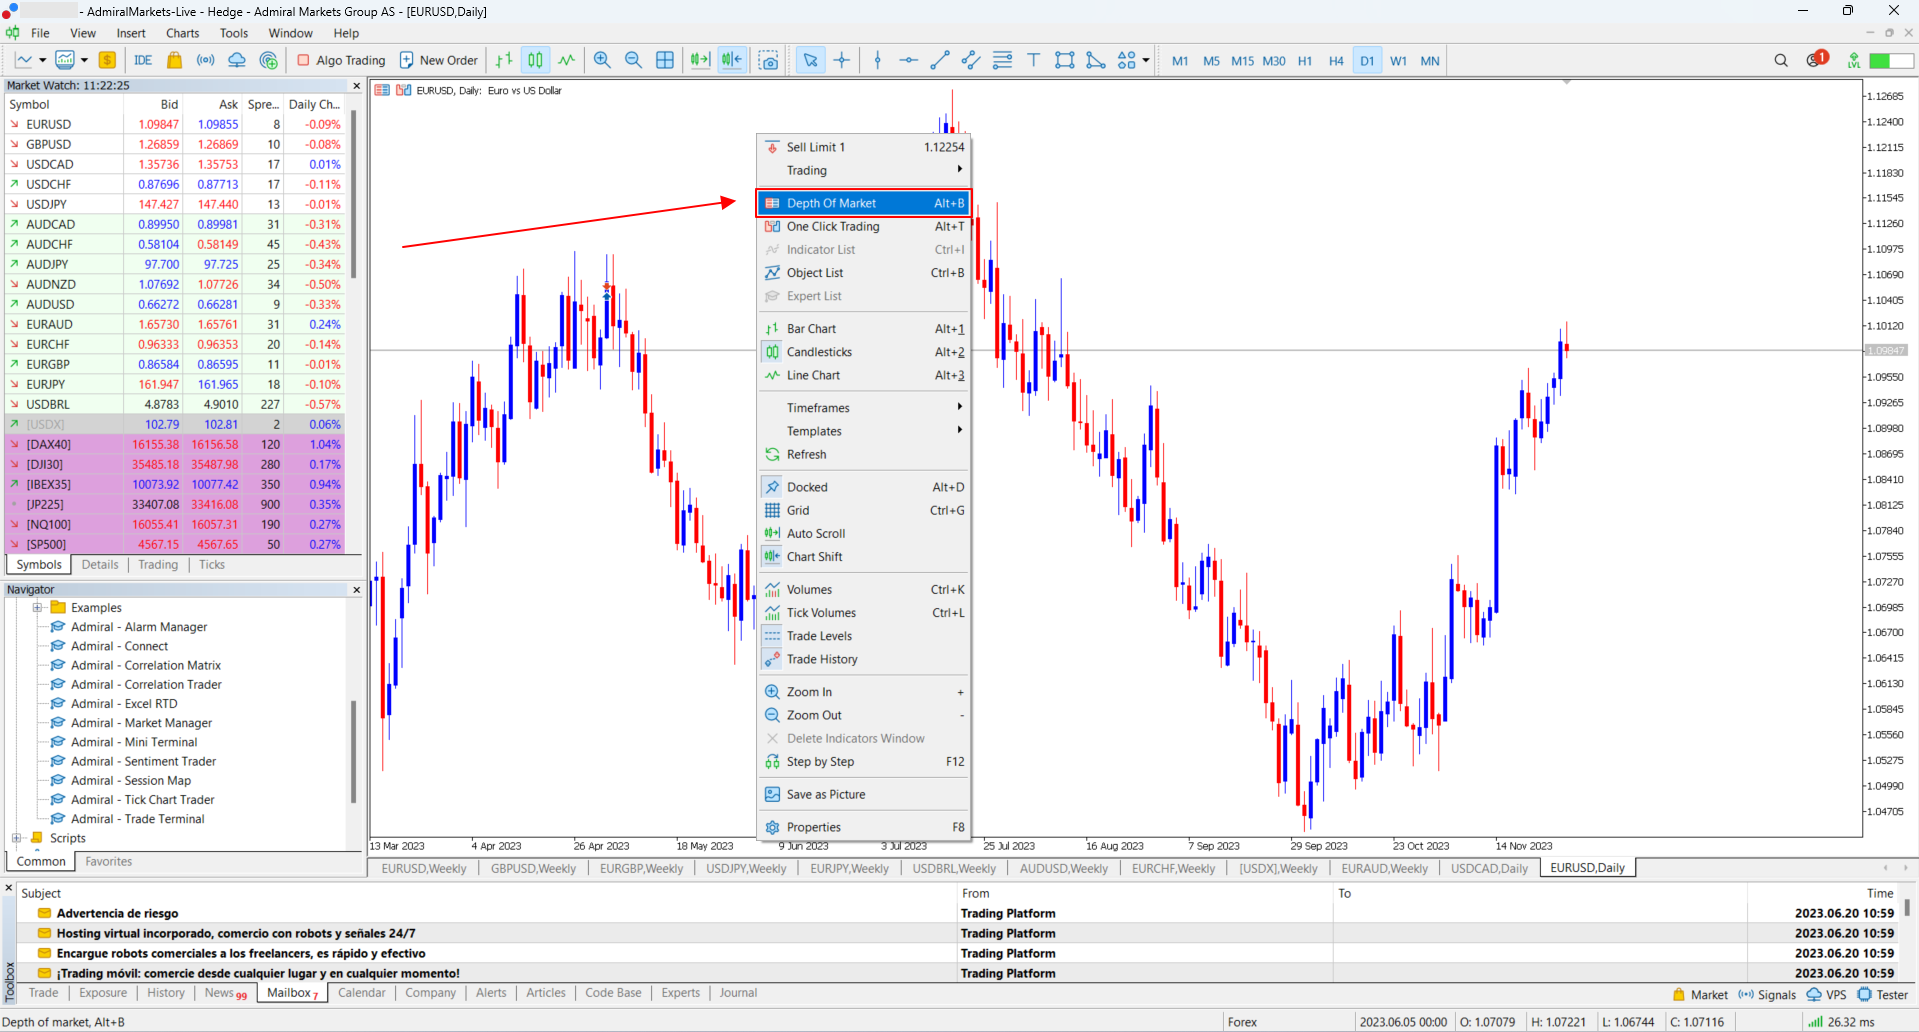This screenshot has width=1919, height=1032.
Task: Open the Charts menu
Action: 183,33
